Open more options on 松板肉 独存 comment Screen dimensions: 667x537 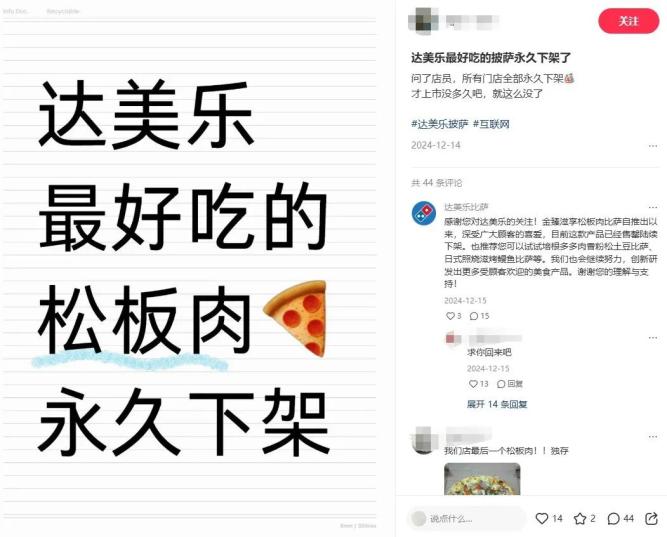(653, 437)
